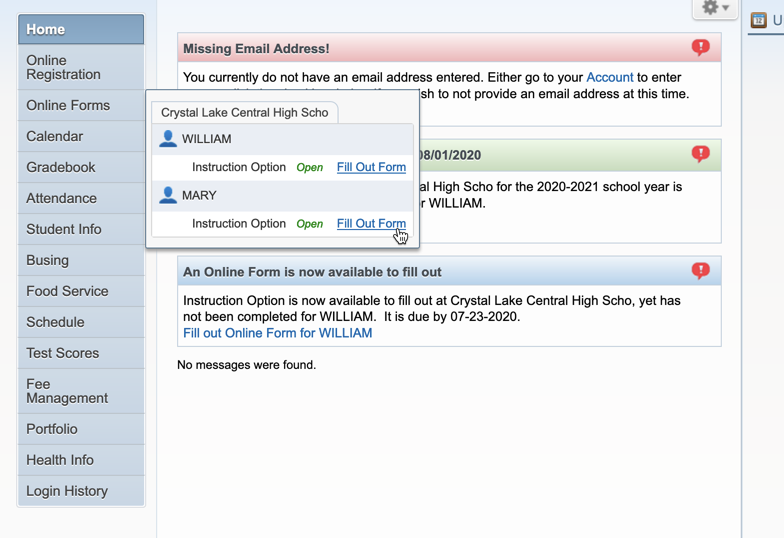
Task: Open the Gradebook page
Action: pyautogui.click(x=81, y=167)
